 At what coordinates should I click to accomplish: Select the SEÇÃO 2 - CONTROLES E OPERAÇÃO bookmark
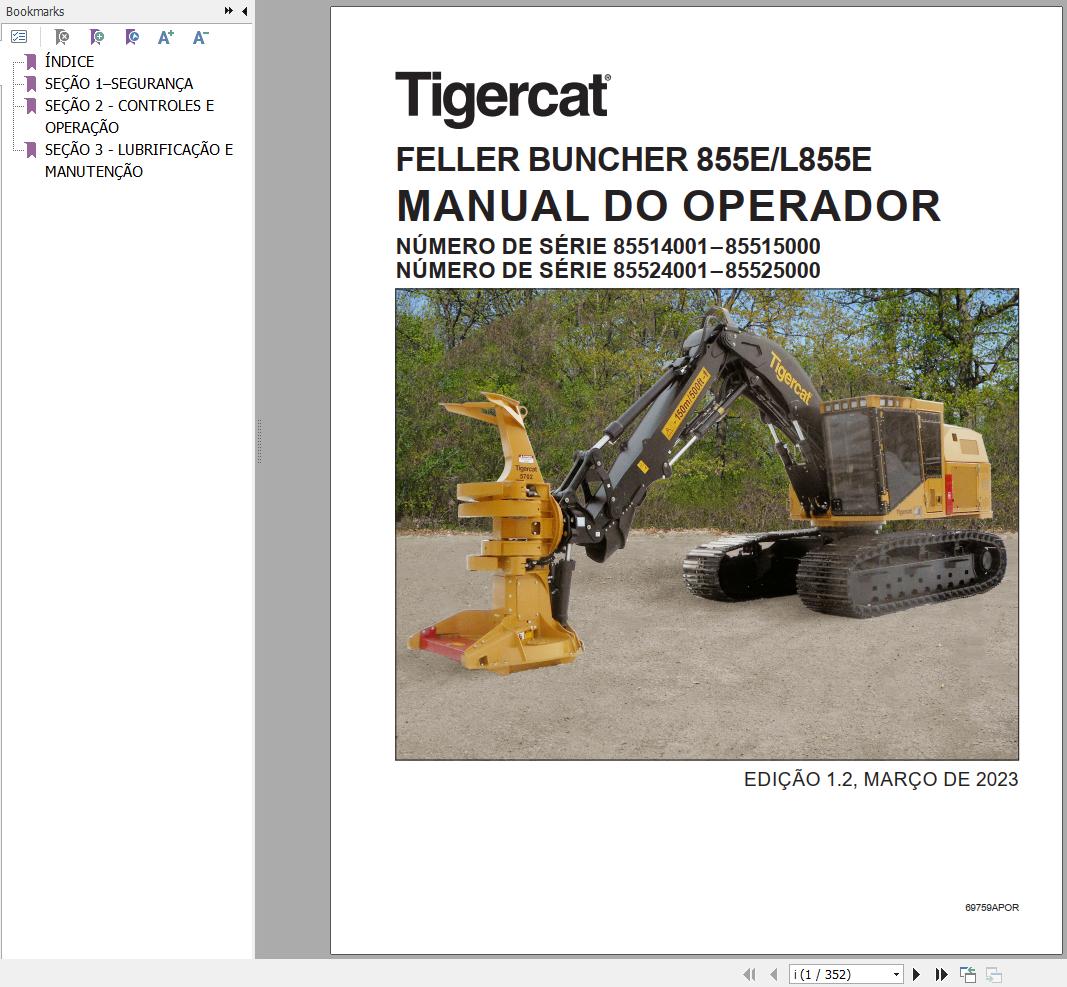(128, 105)
